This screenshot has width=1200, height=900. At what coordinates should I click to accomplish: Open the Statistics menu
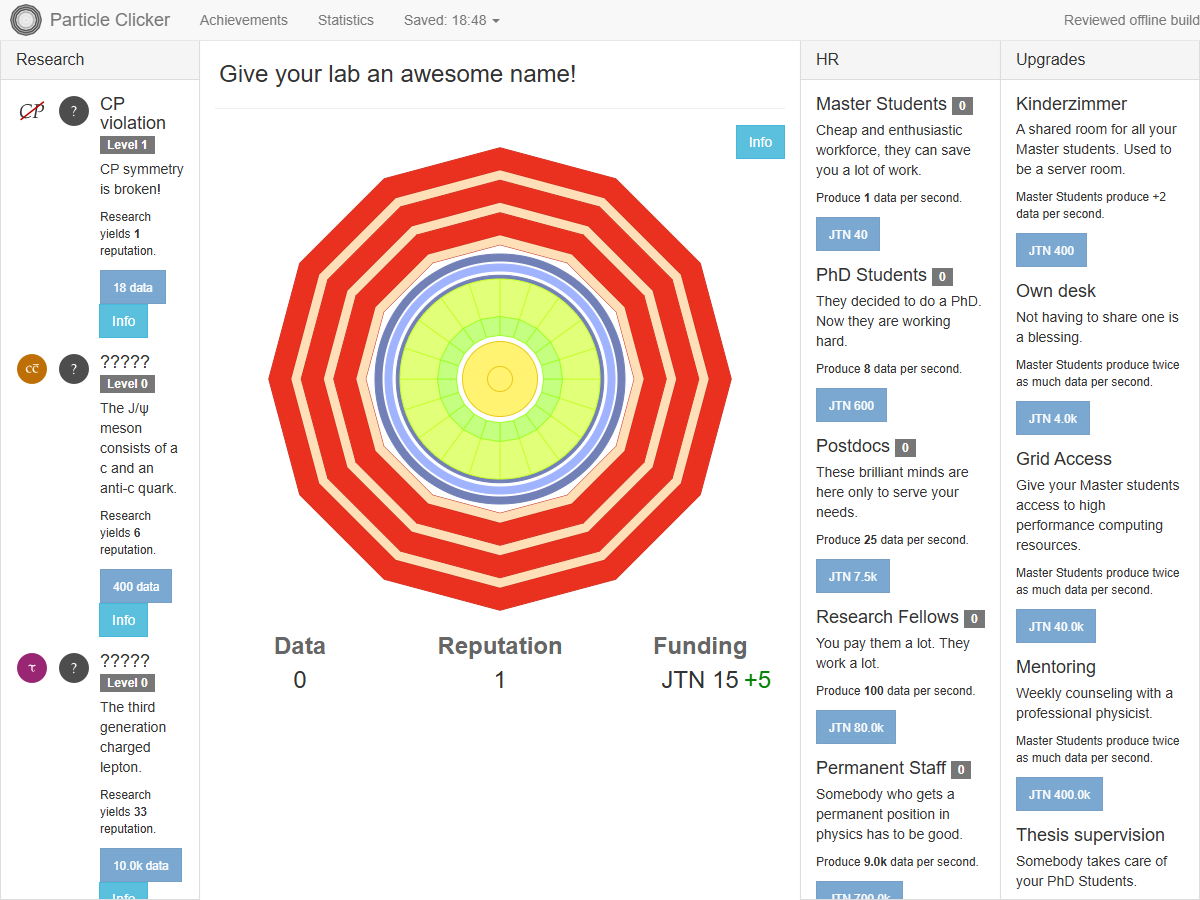click(x=346, y=20)
